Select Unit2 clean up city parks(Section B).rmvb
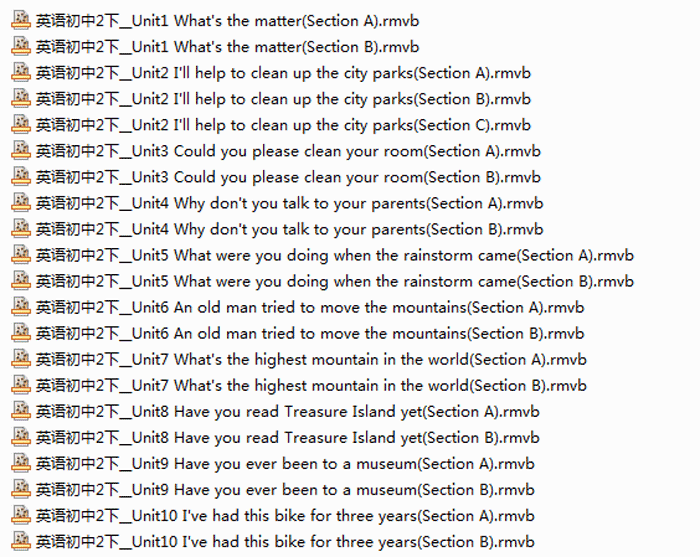 (283, 99)
